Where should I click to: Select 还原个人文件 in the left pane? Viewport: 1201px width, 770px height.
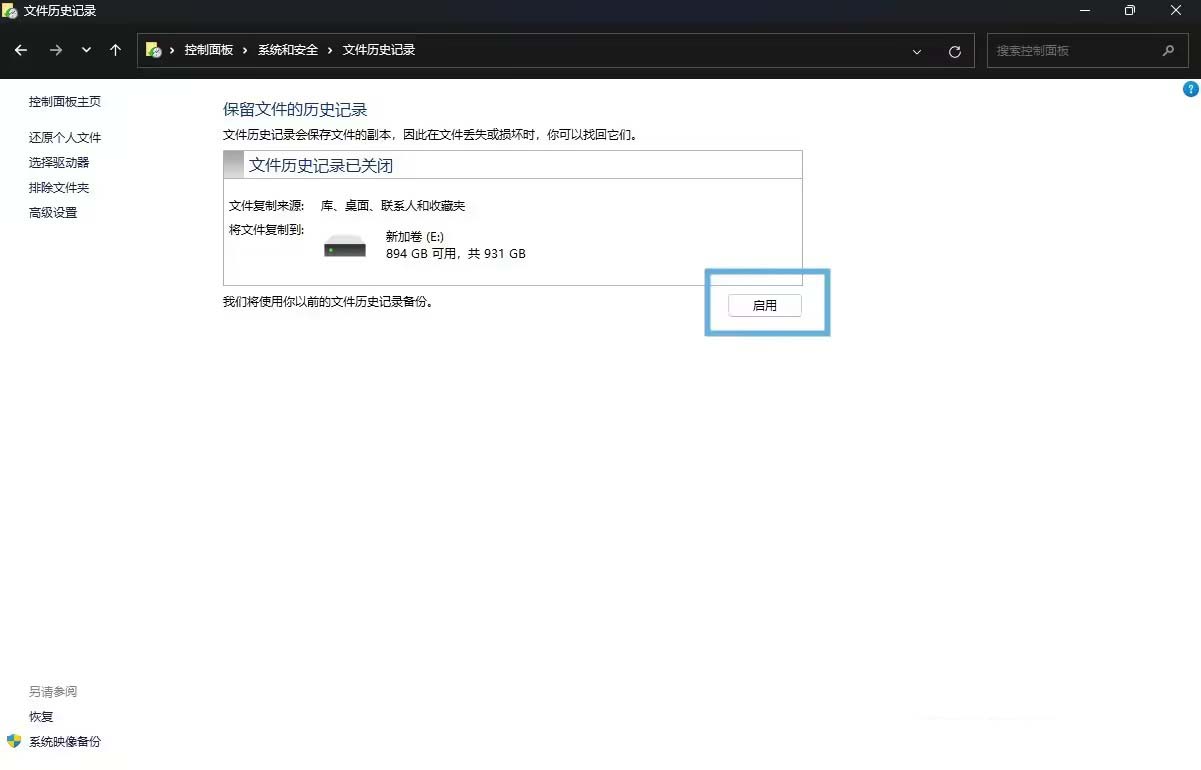click(x=65, y=138)
